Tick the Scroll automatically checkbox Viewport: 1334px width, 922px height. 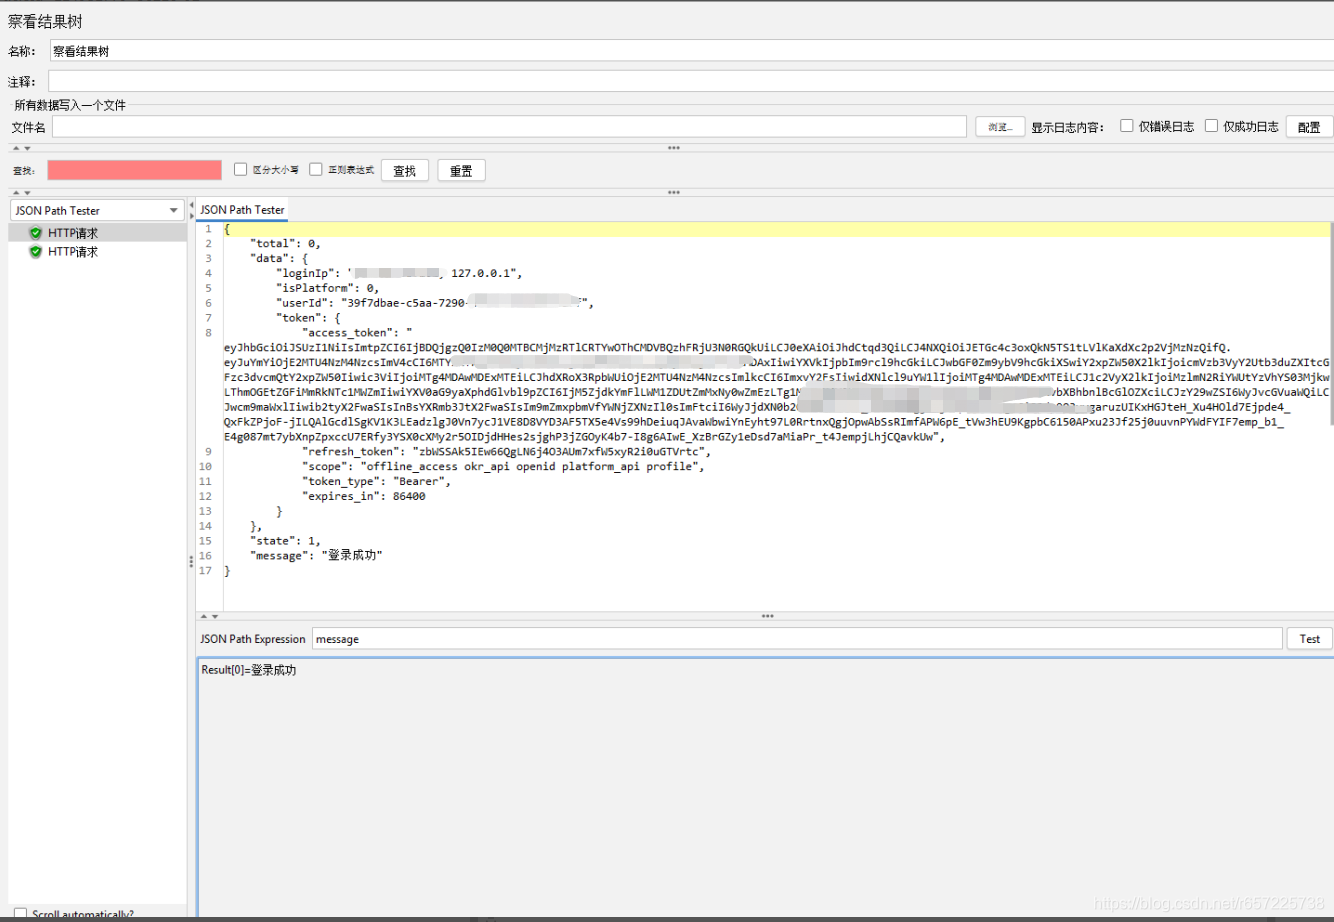[20, 914]
